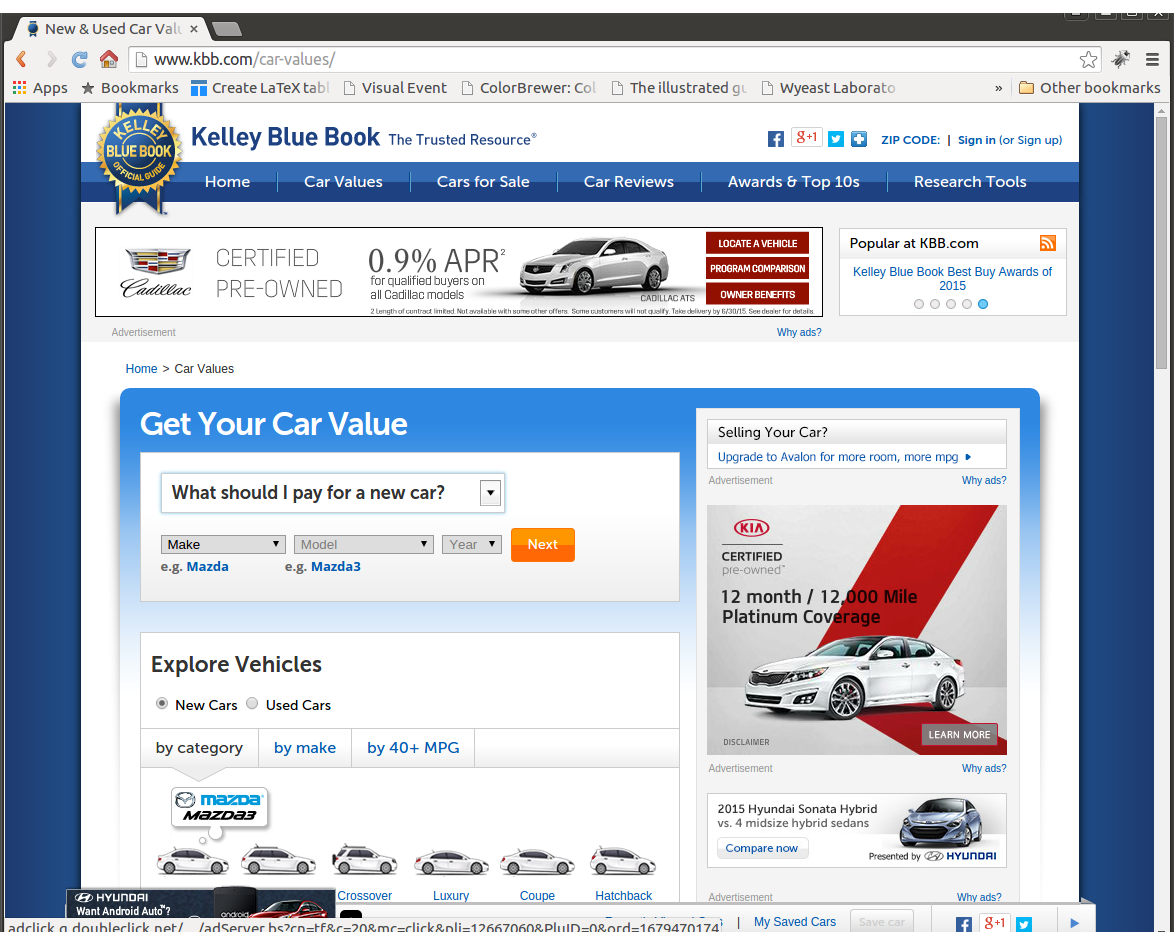This screenshot has width=1174, height=945.
Task: Click LEARN MORE on Kia ad
Action: coord(959,735)
